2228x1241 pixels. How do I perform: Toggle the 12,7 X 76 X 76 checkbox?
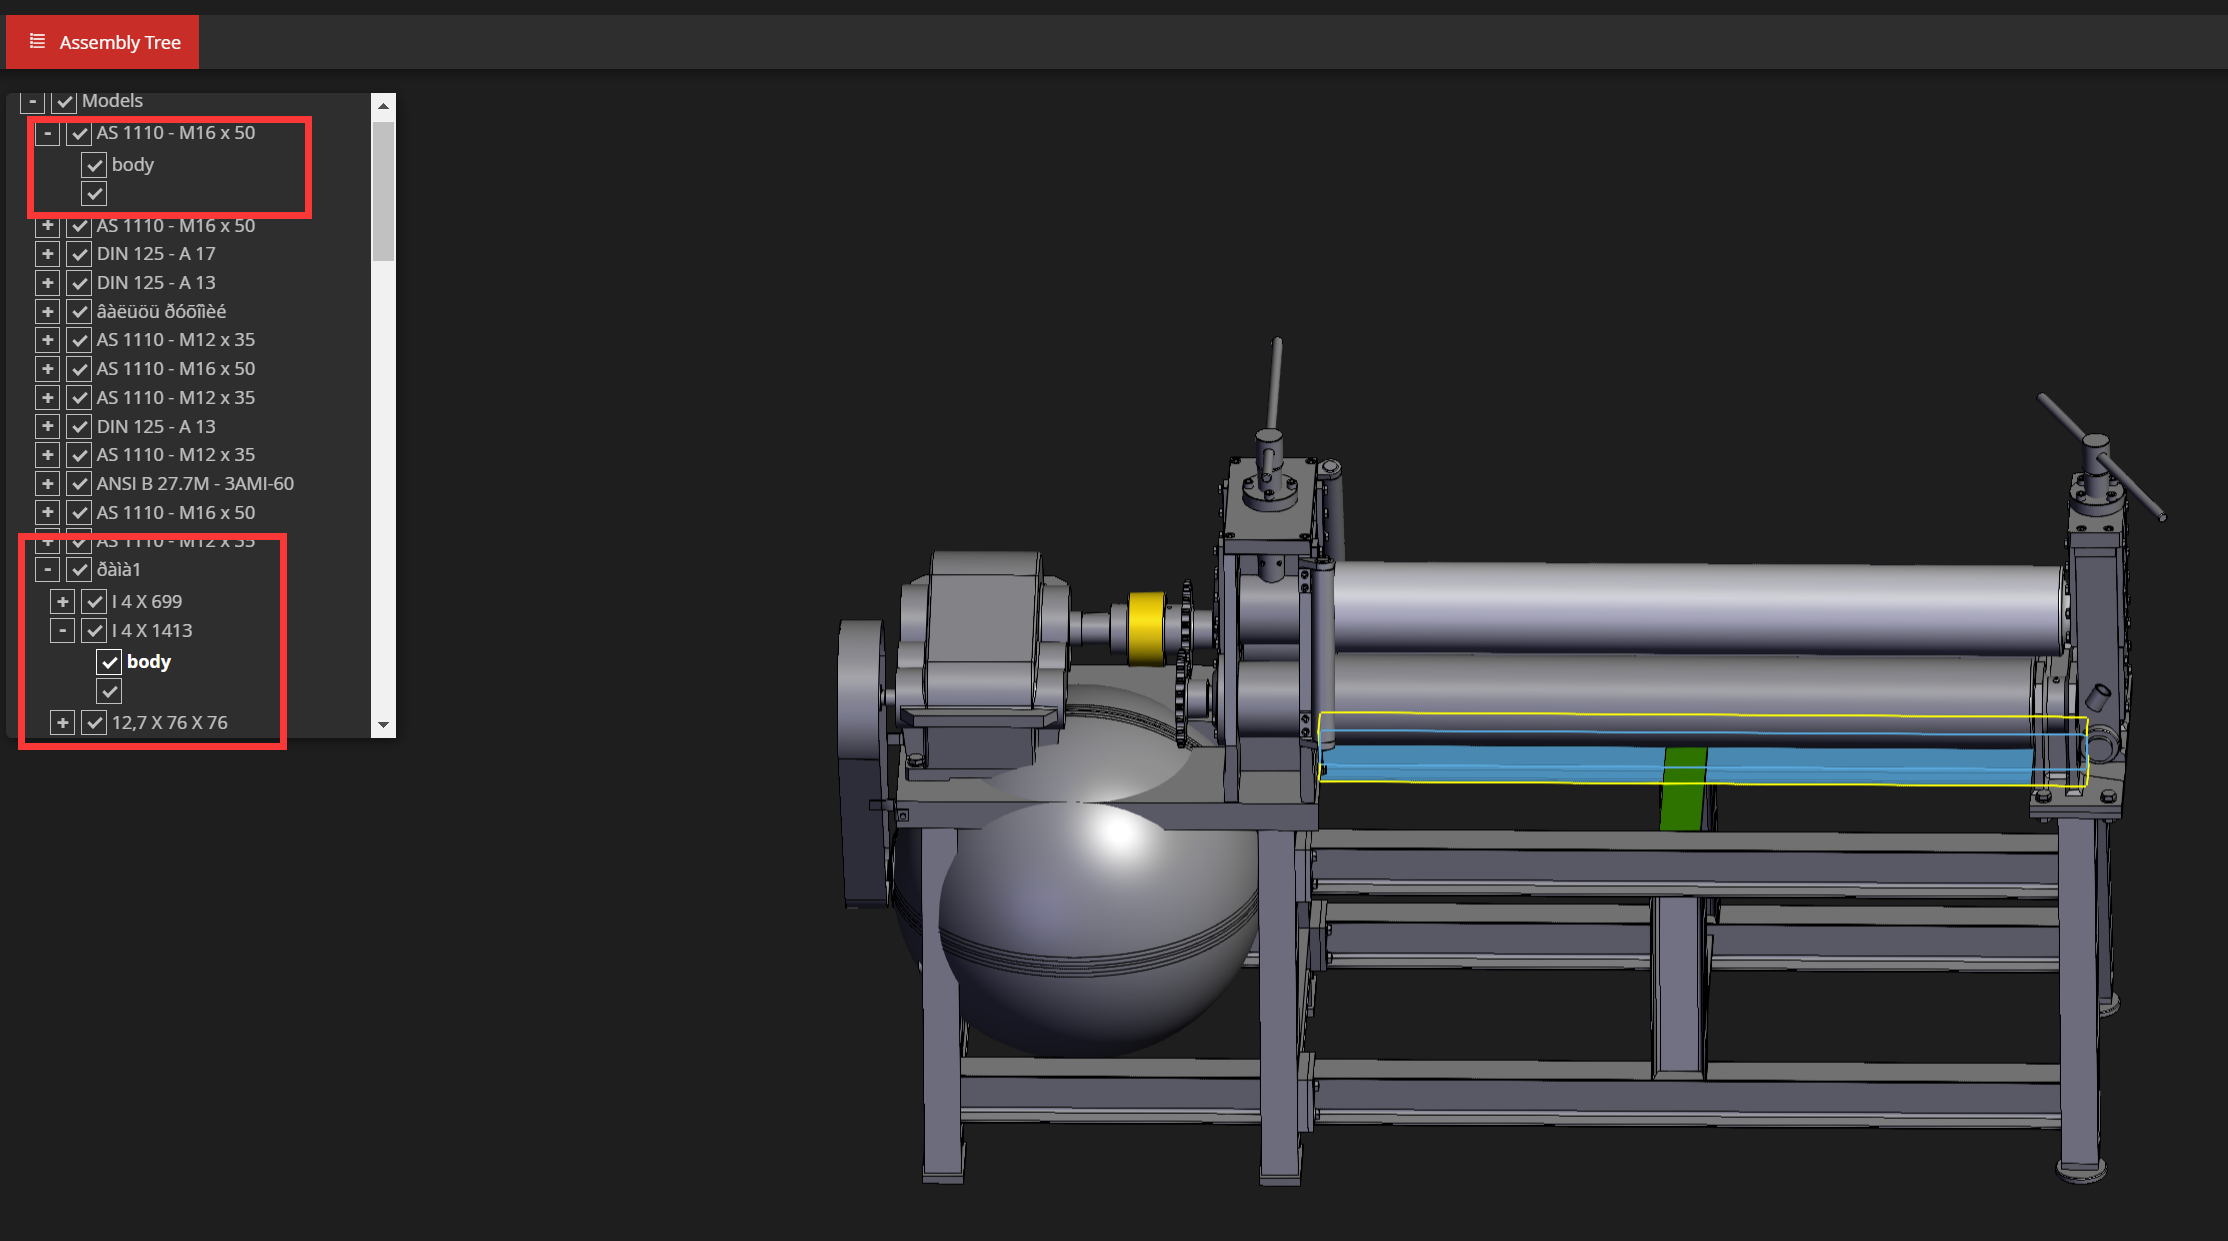(94, 722)
